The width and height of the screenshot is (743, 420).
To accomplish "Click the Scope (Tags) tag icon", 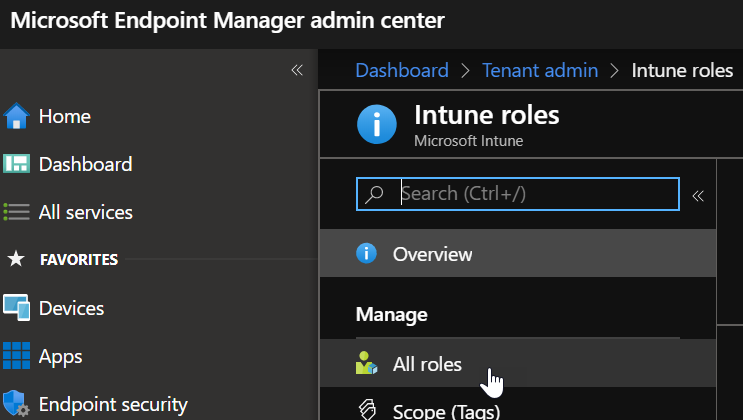I will pos(367,410).
